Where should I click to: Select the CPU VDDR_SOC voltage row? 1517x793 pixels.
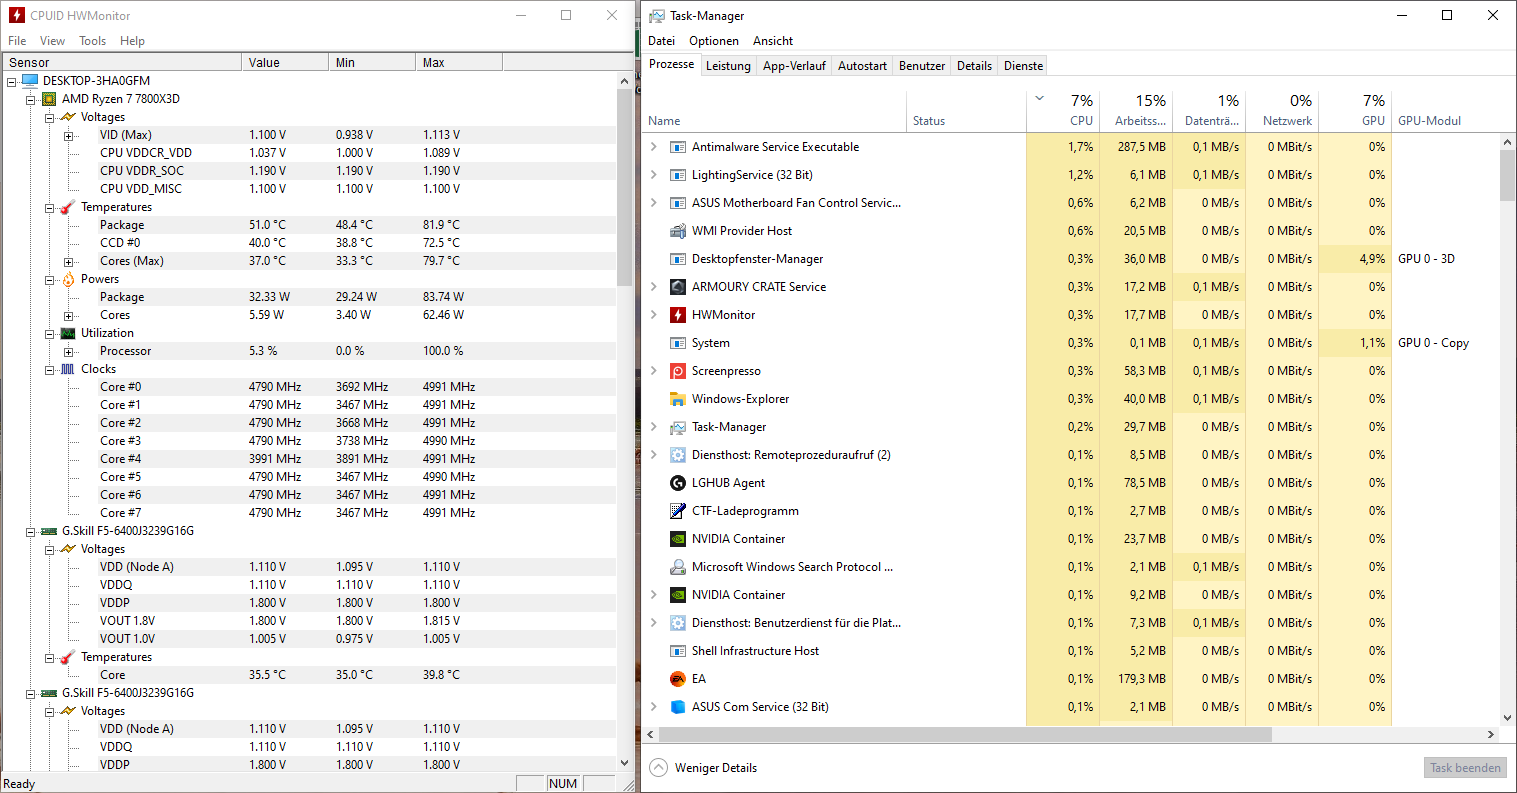pos(308,171)
